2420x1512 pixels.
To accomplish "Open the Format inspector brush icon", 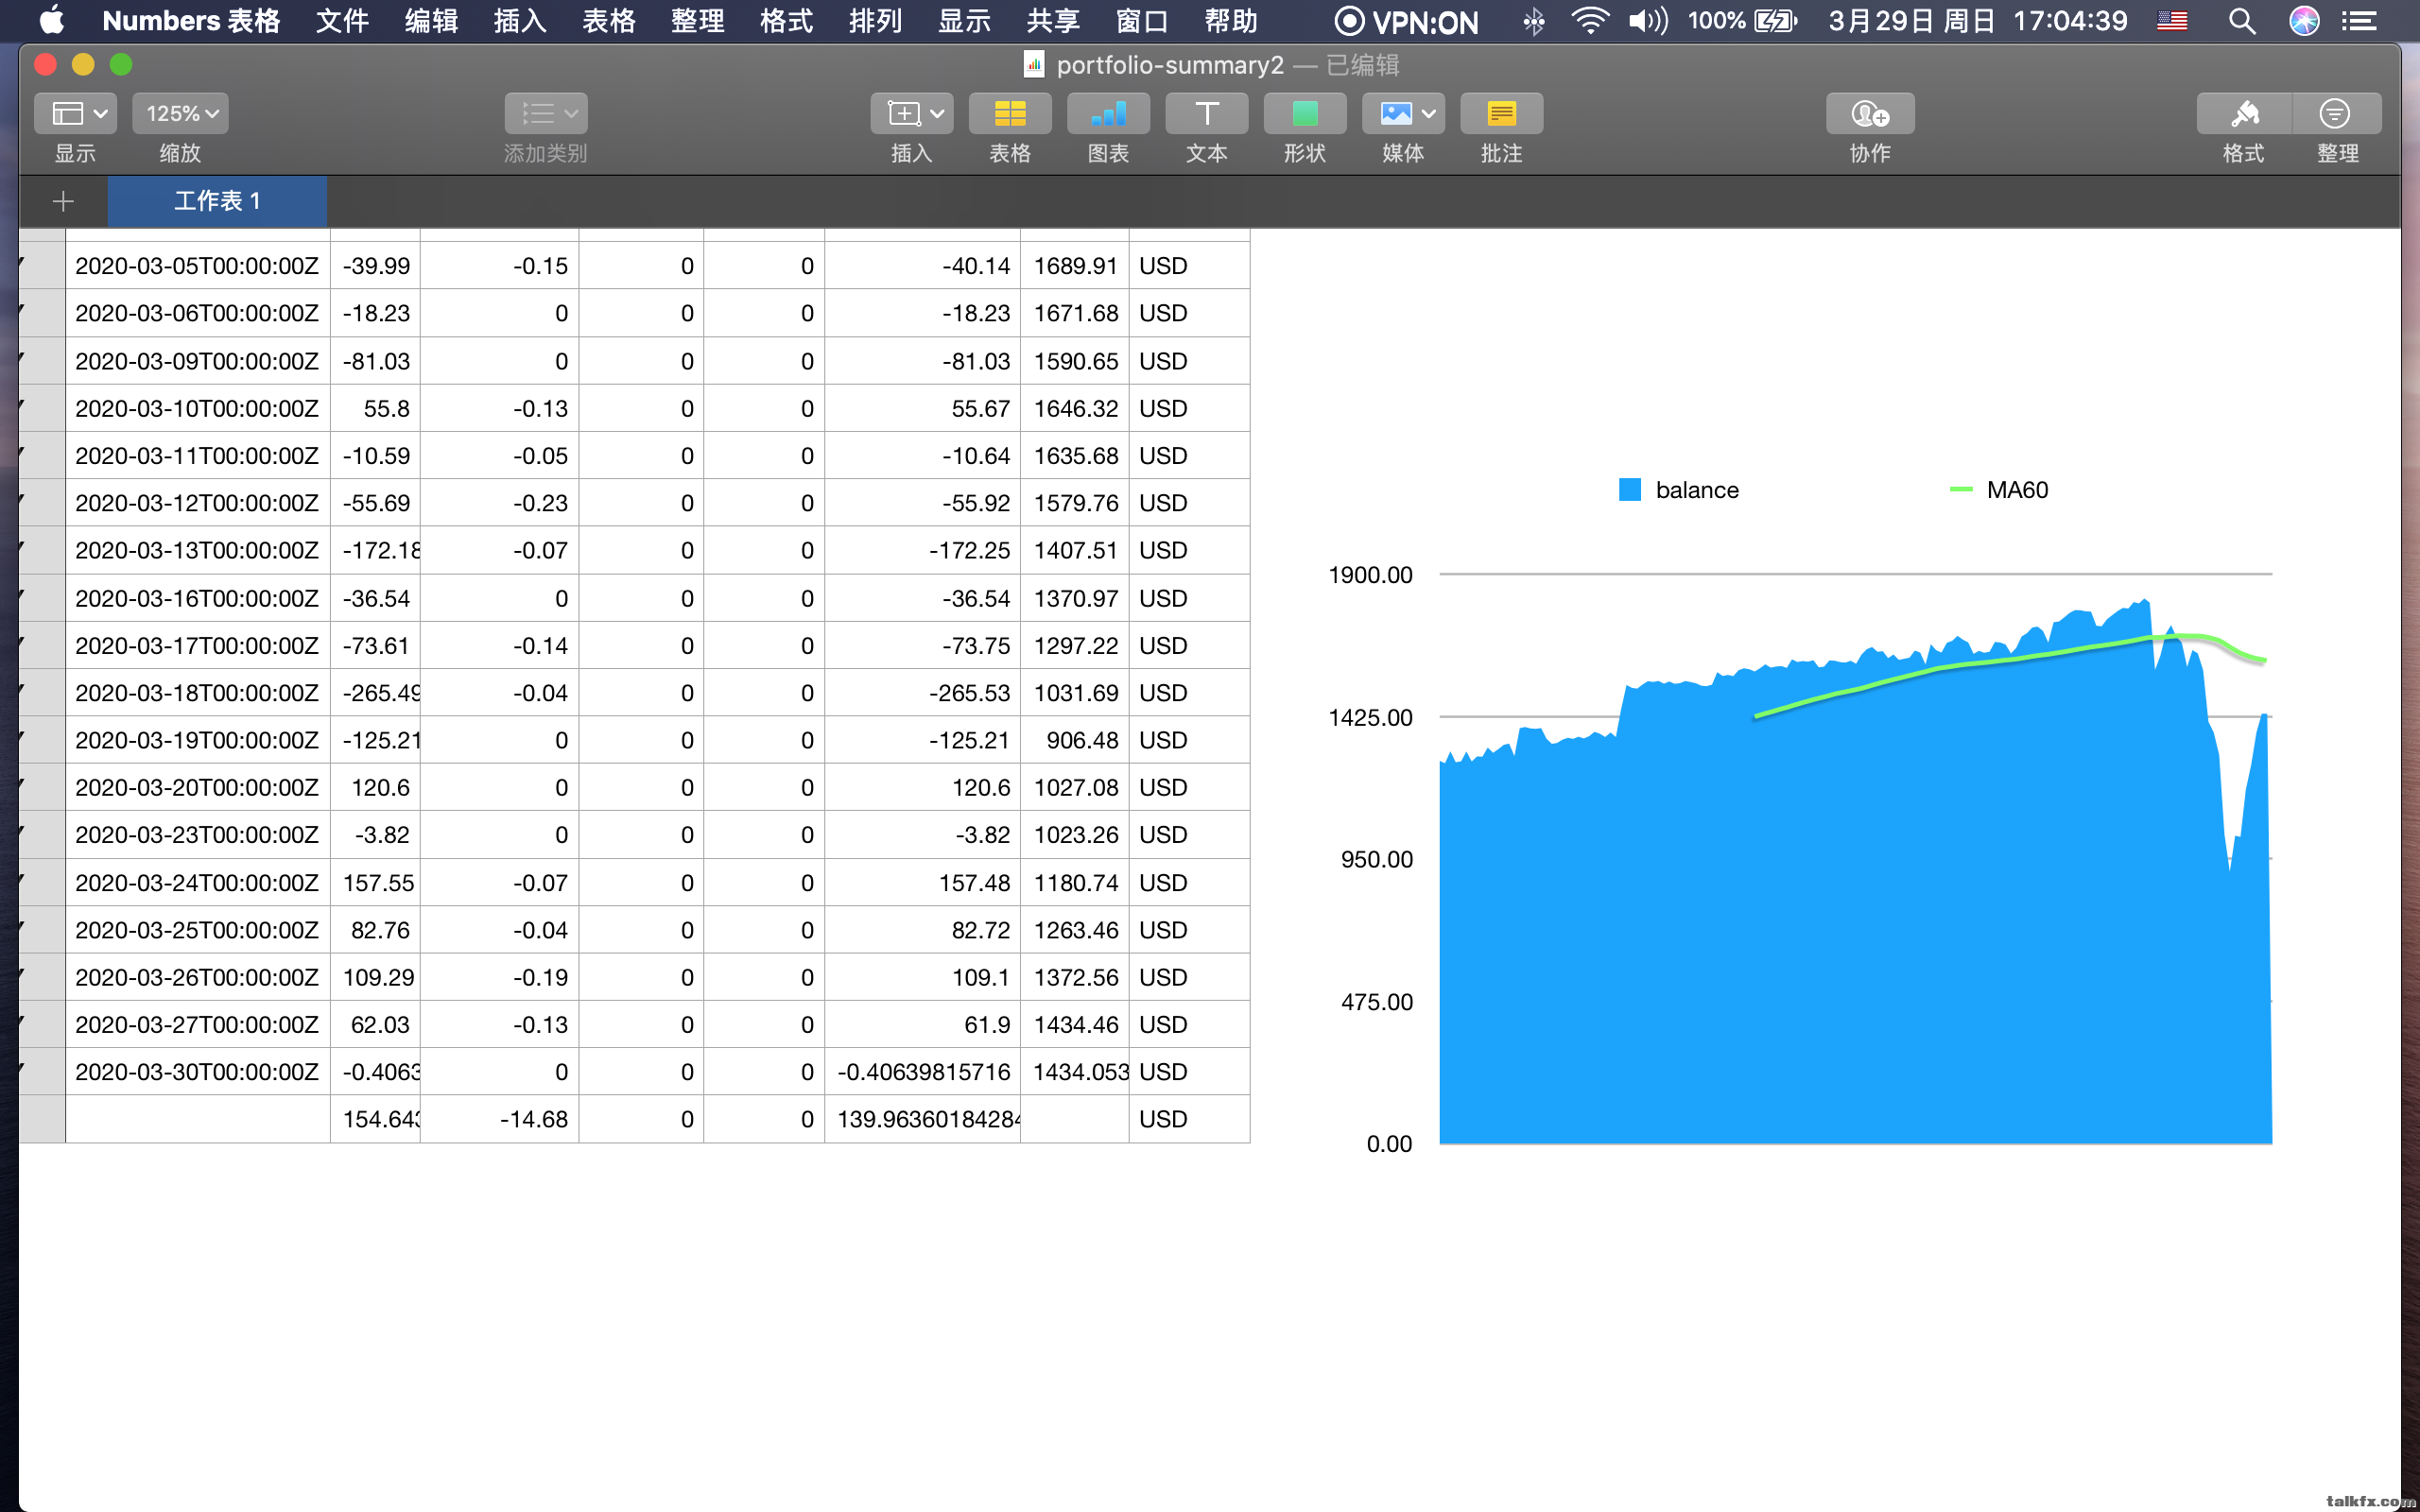I will pos(2244,114).
